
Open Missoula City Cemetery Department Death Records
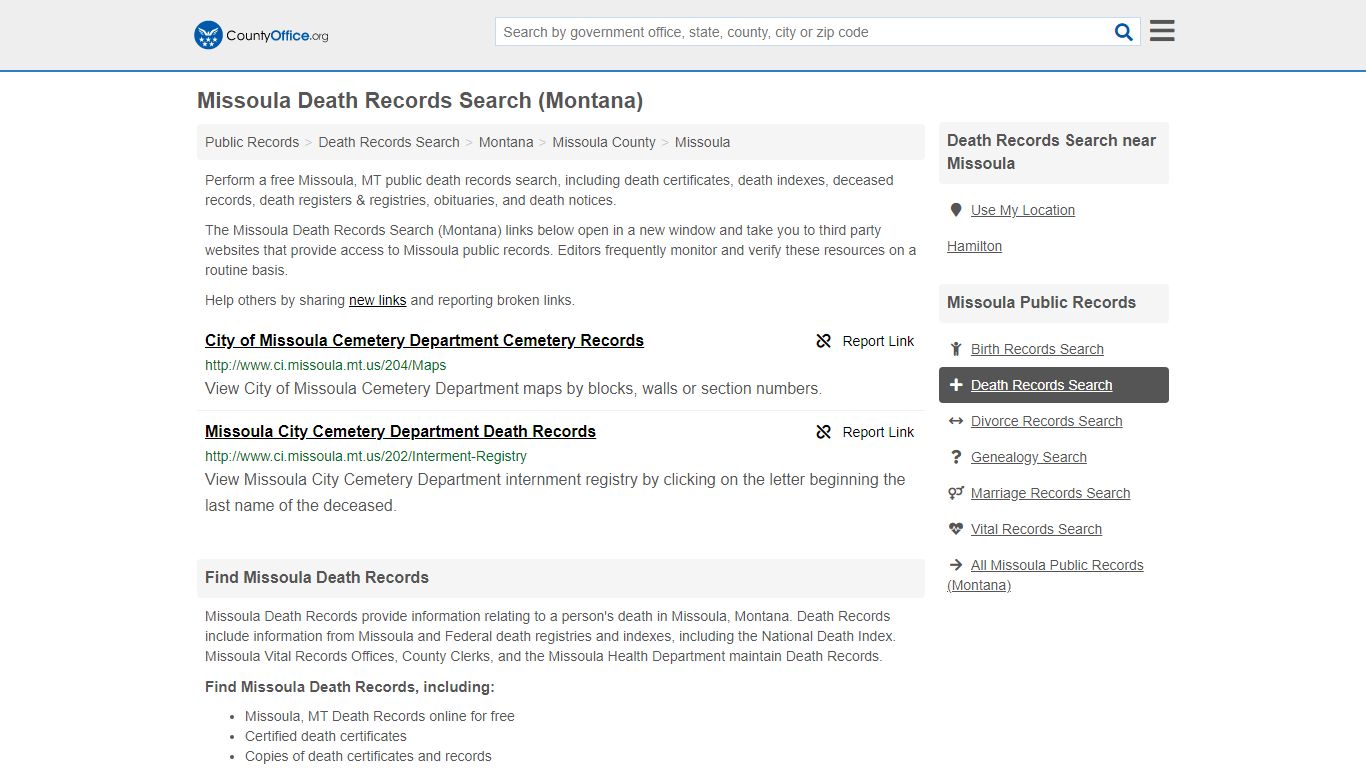coord(400,431)
